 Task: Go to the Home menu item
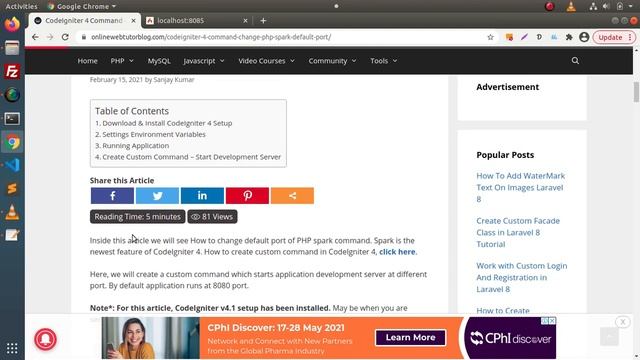pos(87,61)
